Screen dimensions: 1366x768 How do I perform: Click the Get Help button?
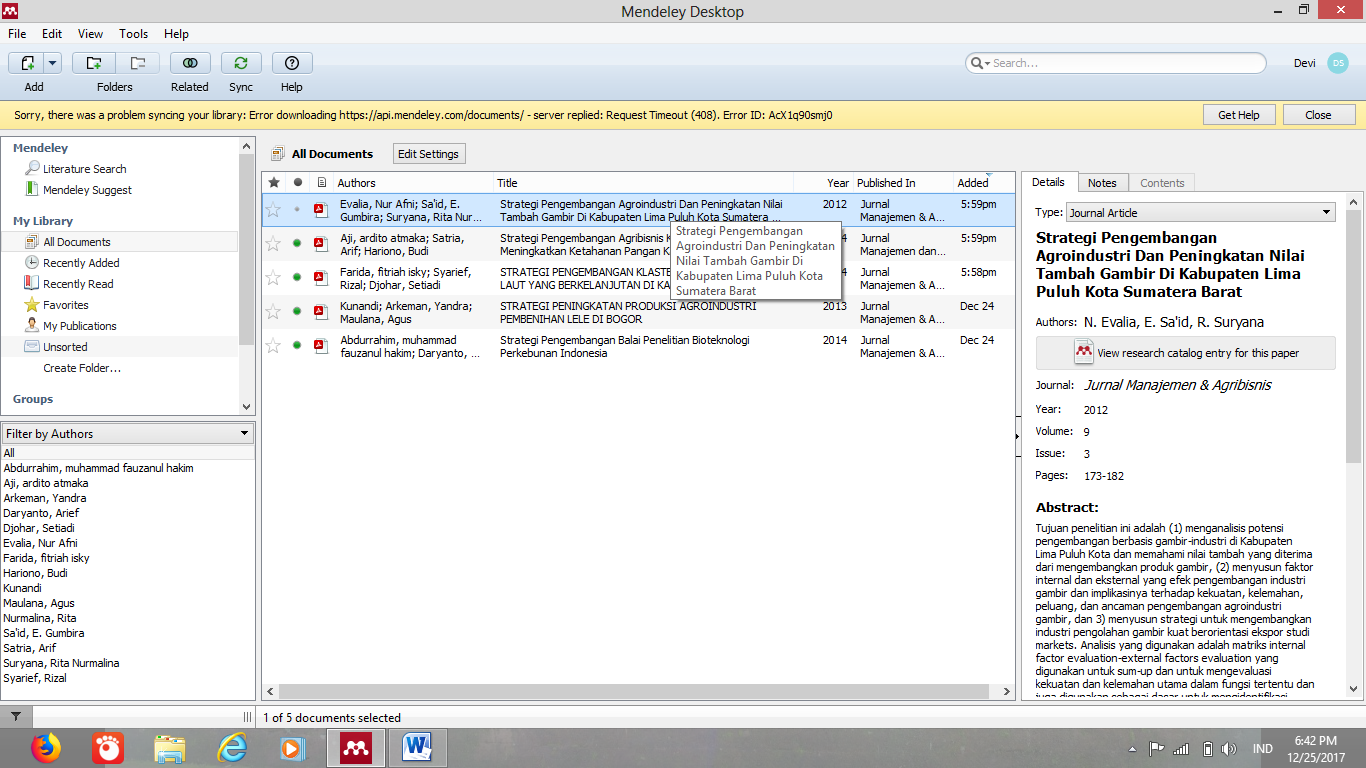point(1239,115)
